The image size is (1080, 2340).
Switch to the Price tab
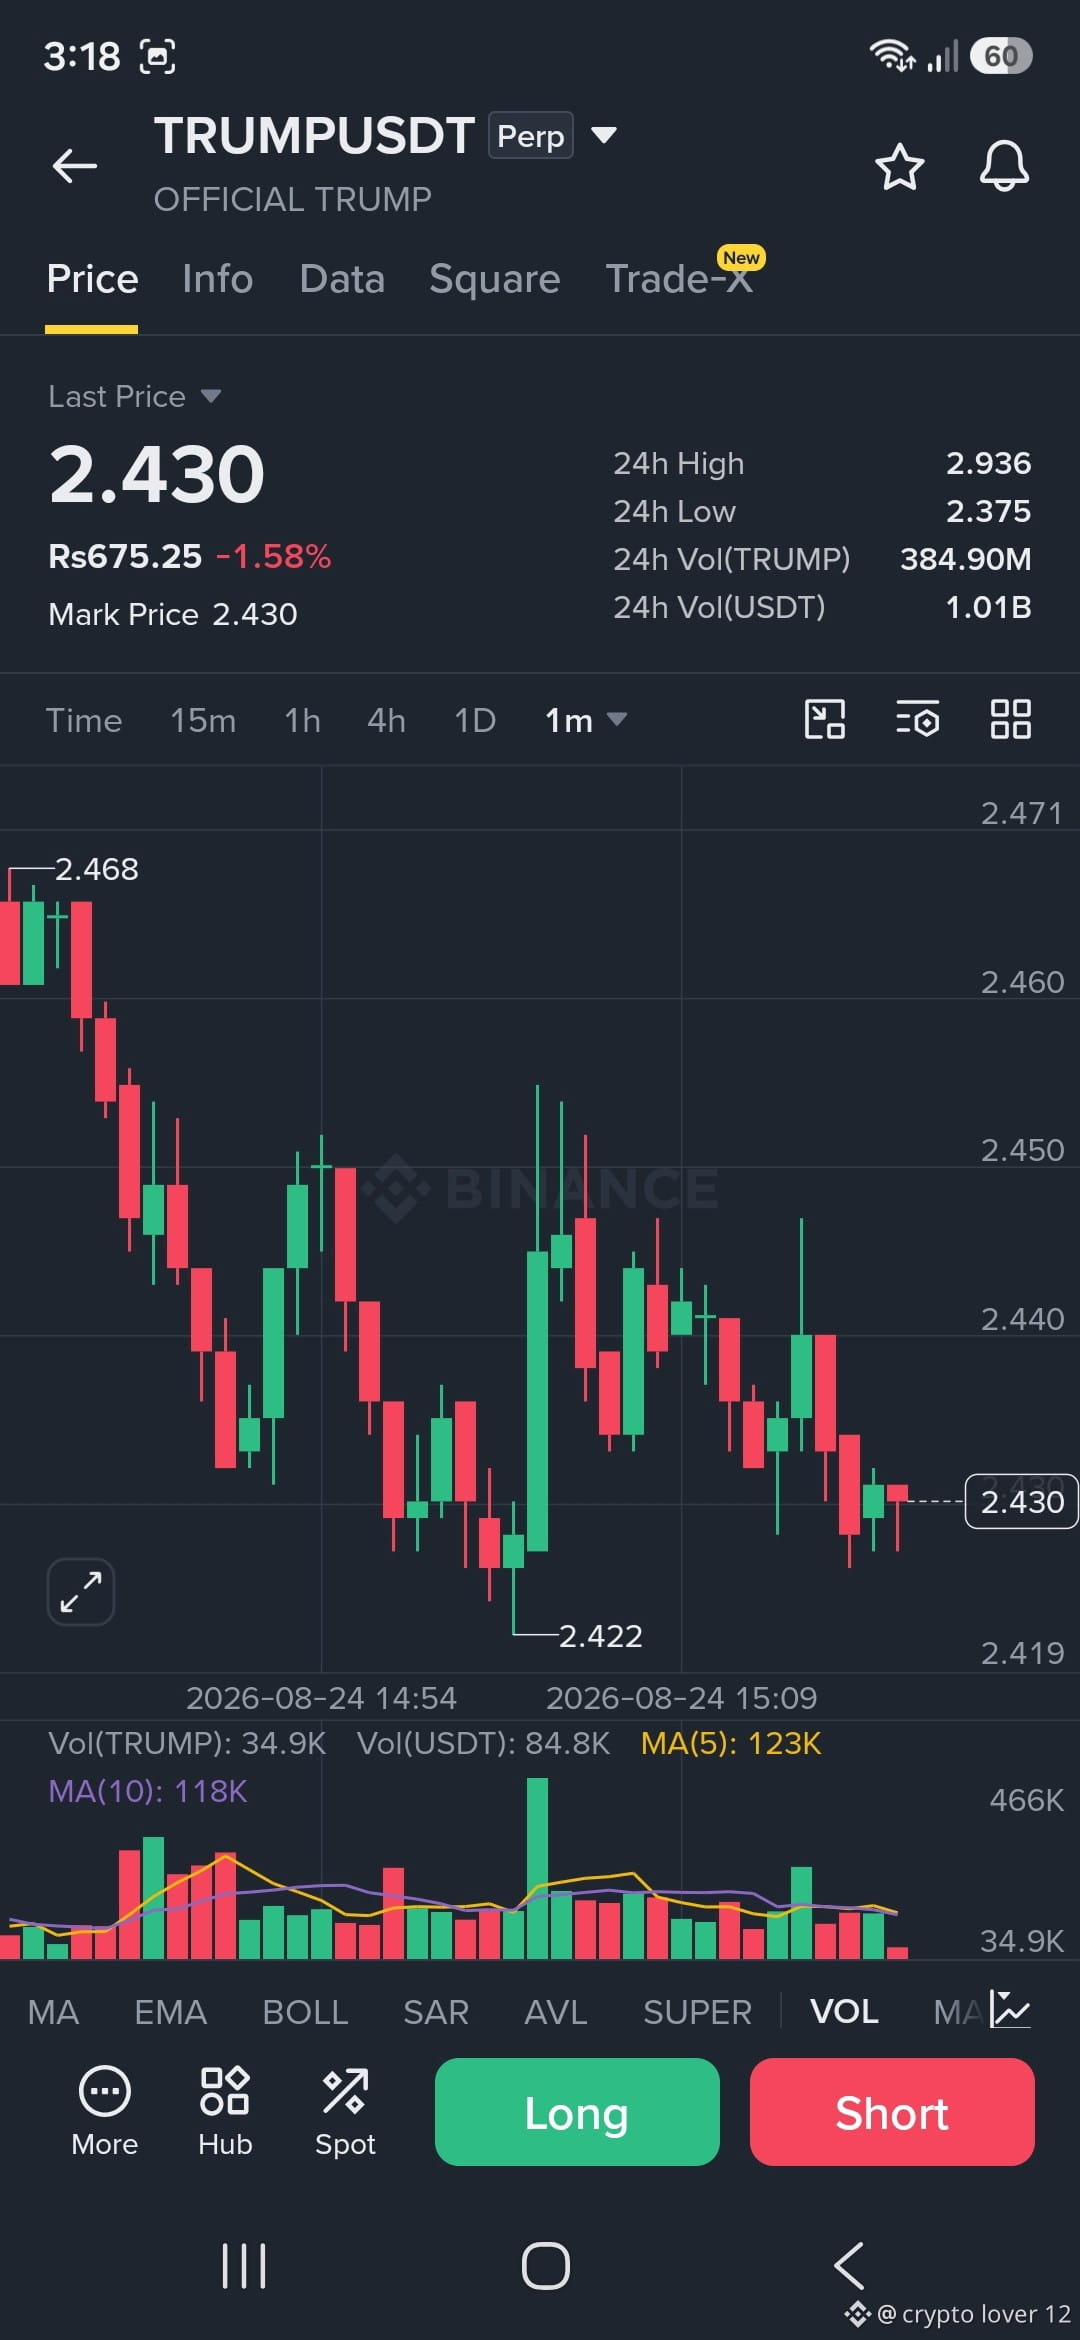click(x=92, y=279)
